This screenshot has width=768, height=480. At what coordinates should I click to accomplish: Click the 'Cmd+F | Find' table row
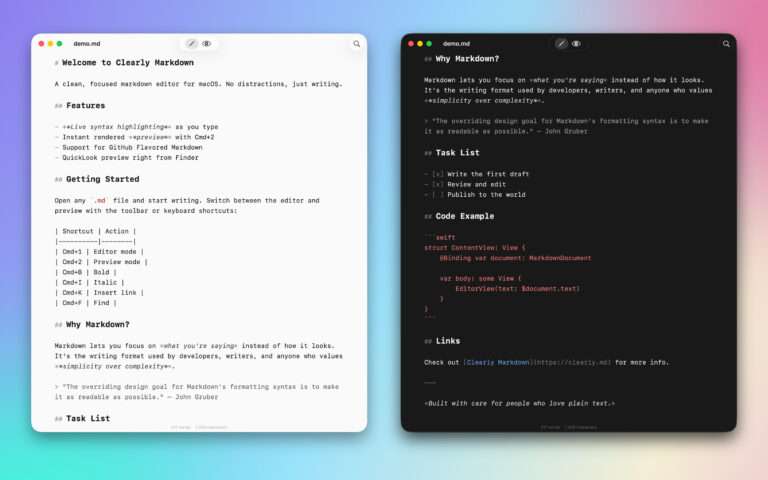pyautogui.click(x=86, y=303)
